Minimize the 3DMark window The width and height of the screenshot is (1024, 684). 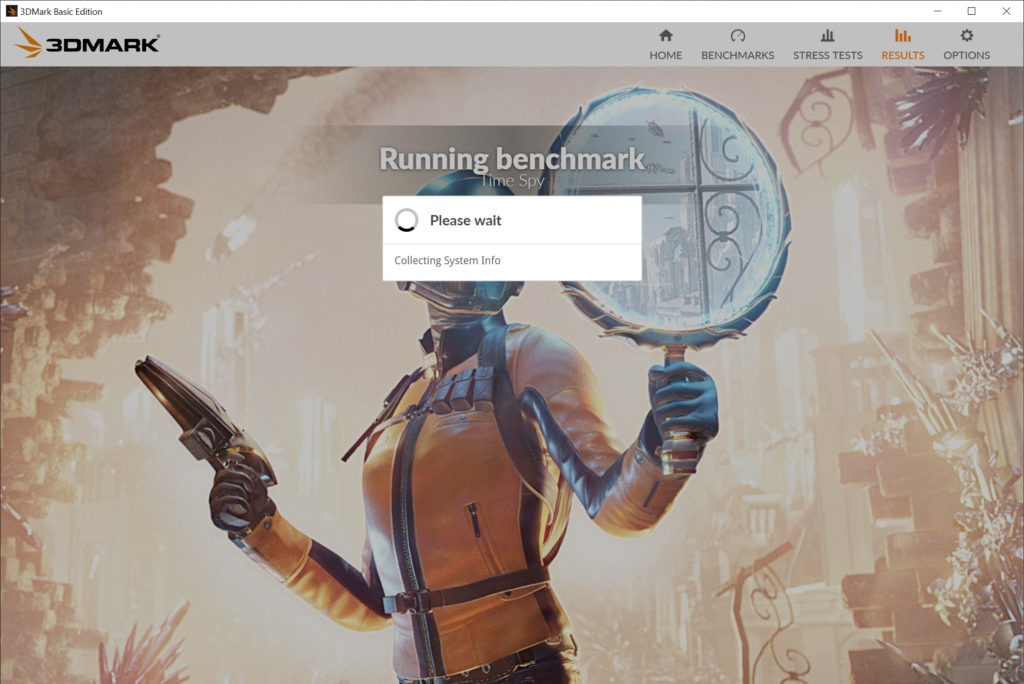click(x=938, y=11)
